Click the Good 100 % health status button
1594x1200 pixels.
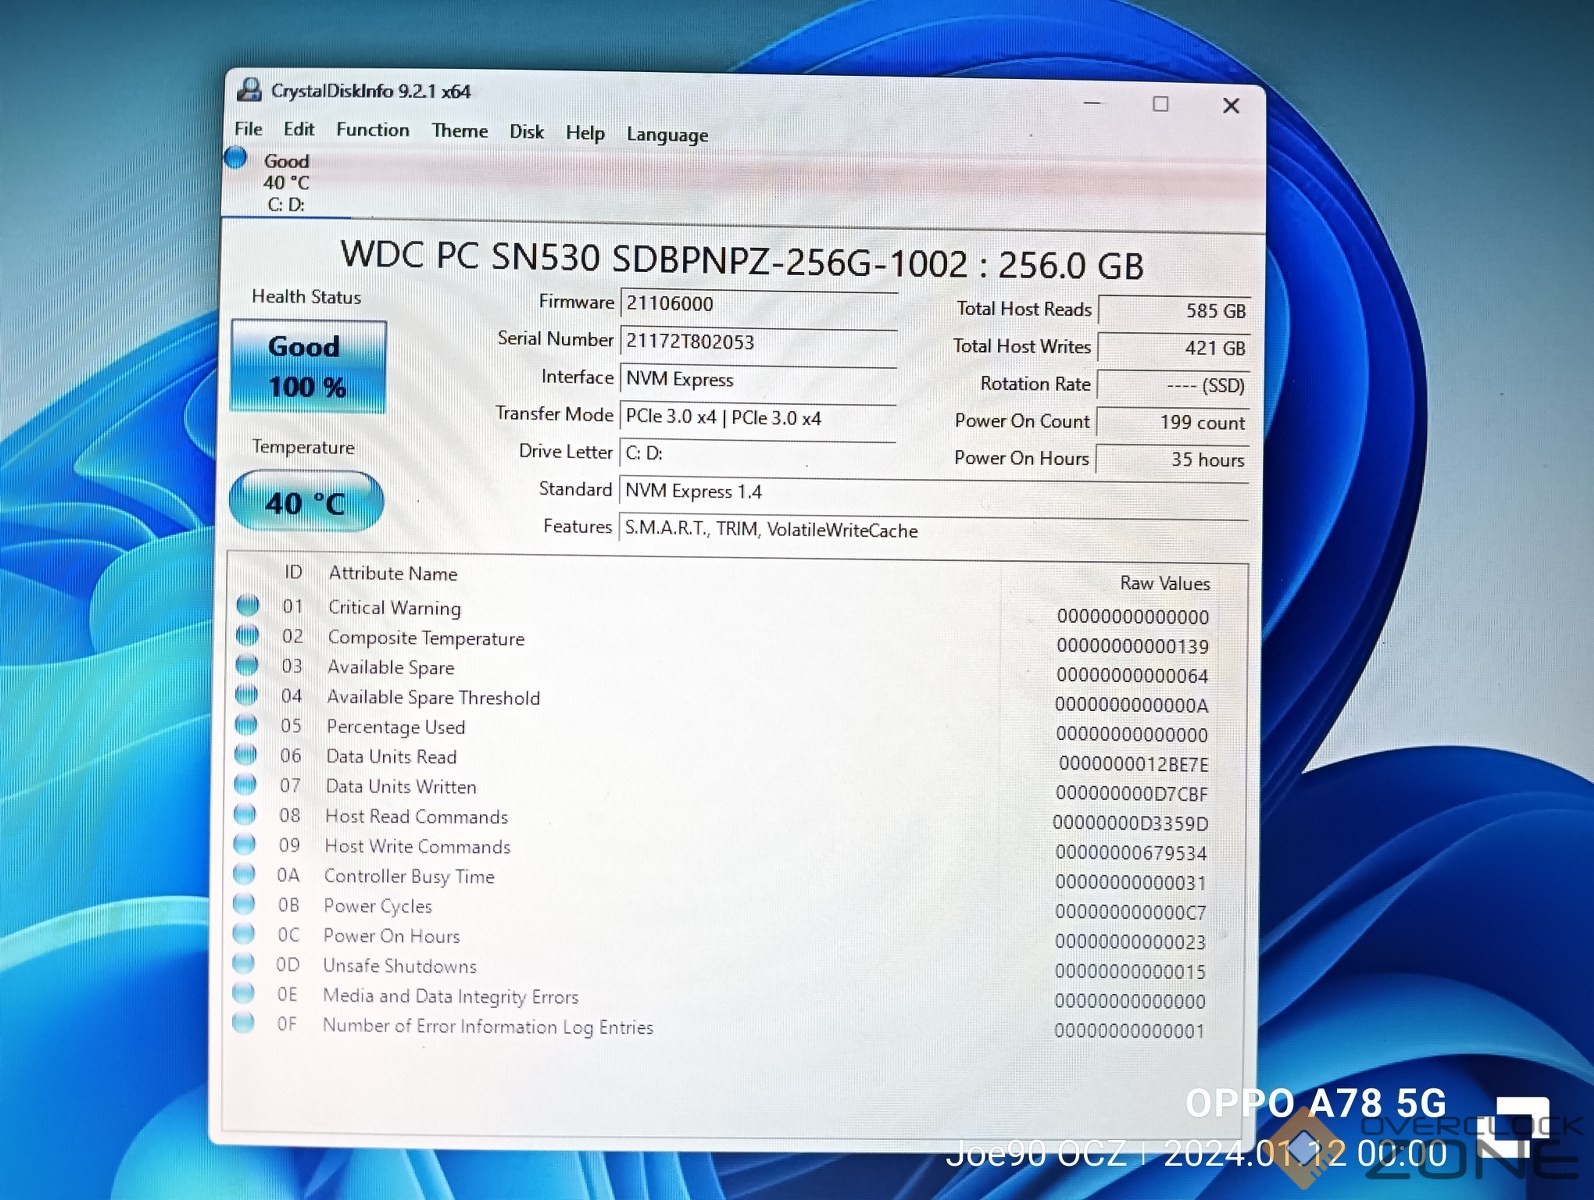308,366
